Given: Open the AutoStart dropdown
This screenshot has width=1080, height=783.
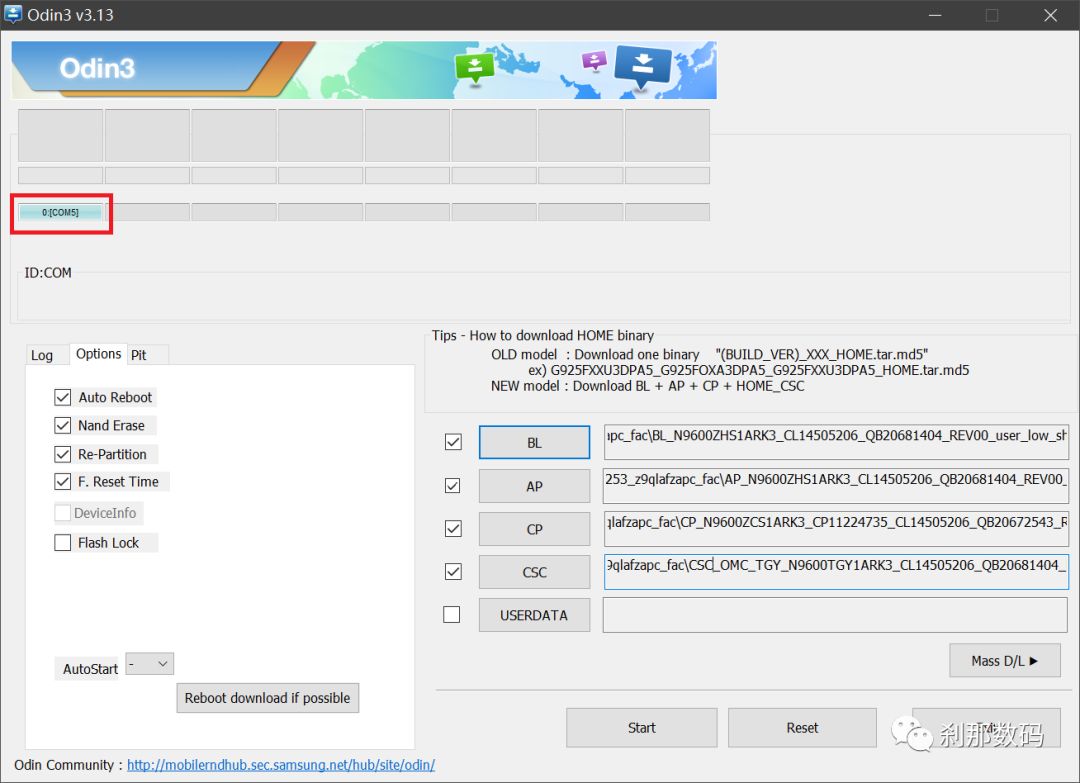Looking at the screenshot, I should coord(150,664).
